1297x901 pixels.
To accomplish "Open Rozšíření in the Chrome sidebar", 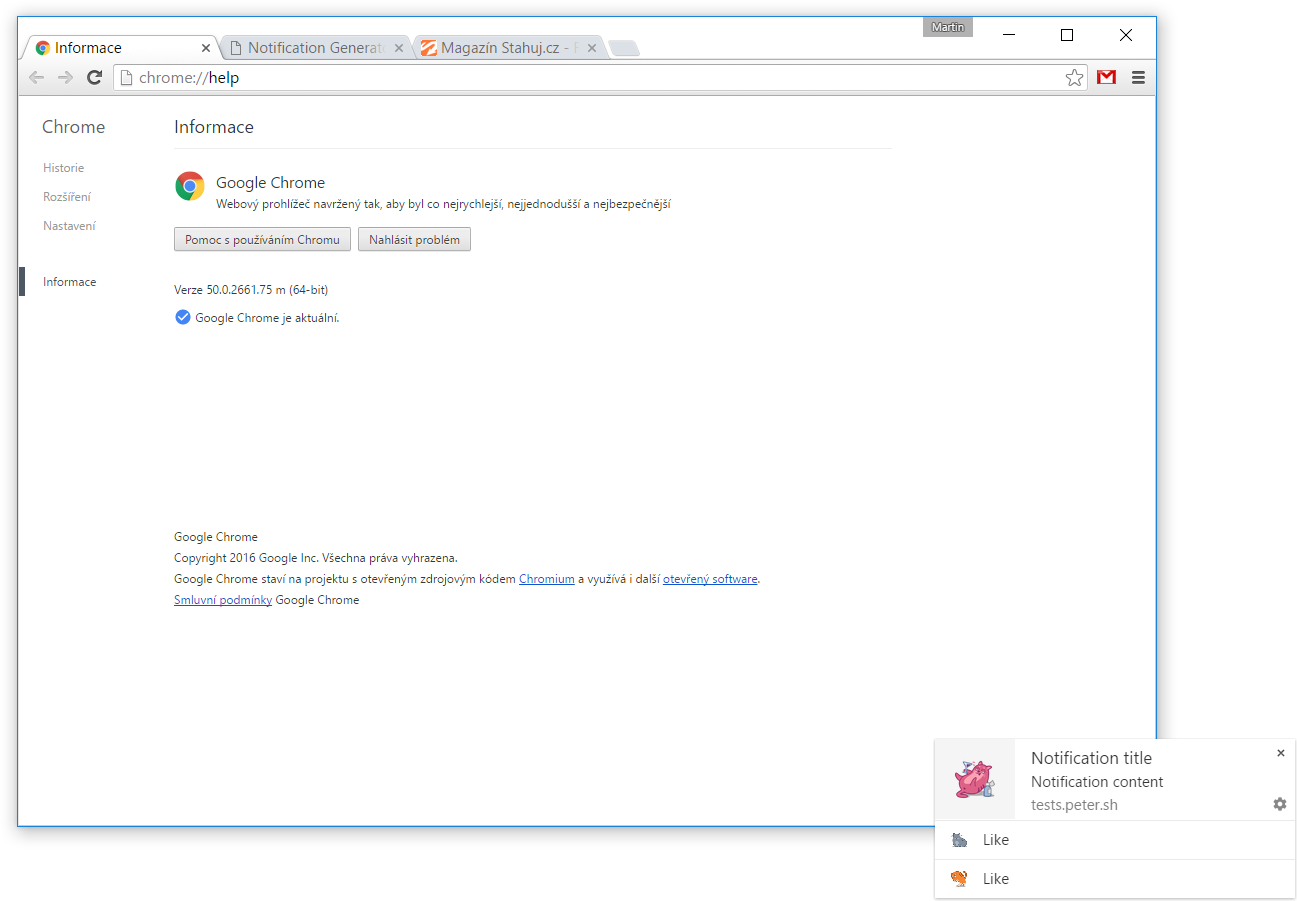I will (67, 197).
